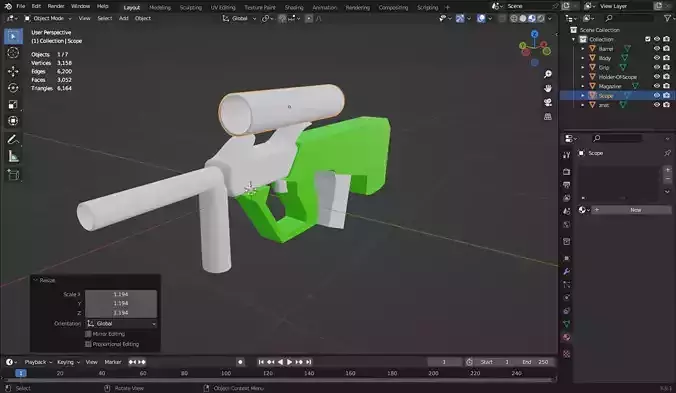Enable Mirror Editing checkbox
Viewport: 676px width, 393px height.
tap(88, 334)
